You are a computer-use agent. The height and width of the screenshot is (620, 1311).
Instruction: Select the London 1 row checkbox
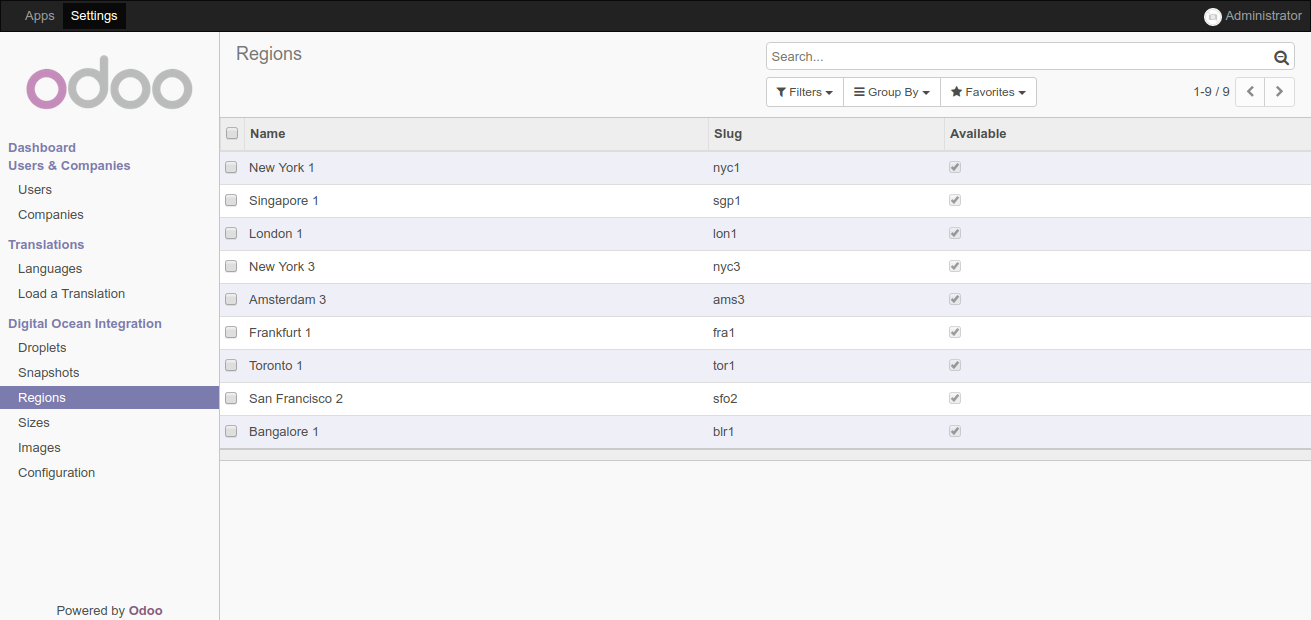pyautogui.click(x=231, y=233)
